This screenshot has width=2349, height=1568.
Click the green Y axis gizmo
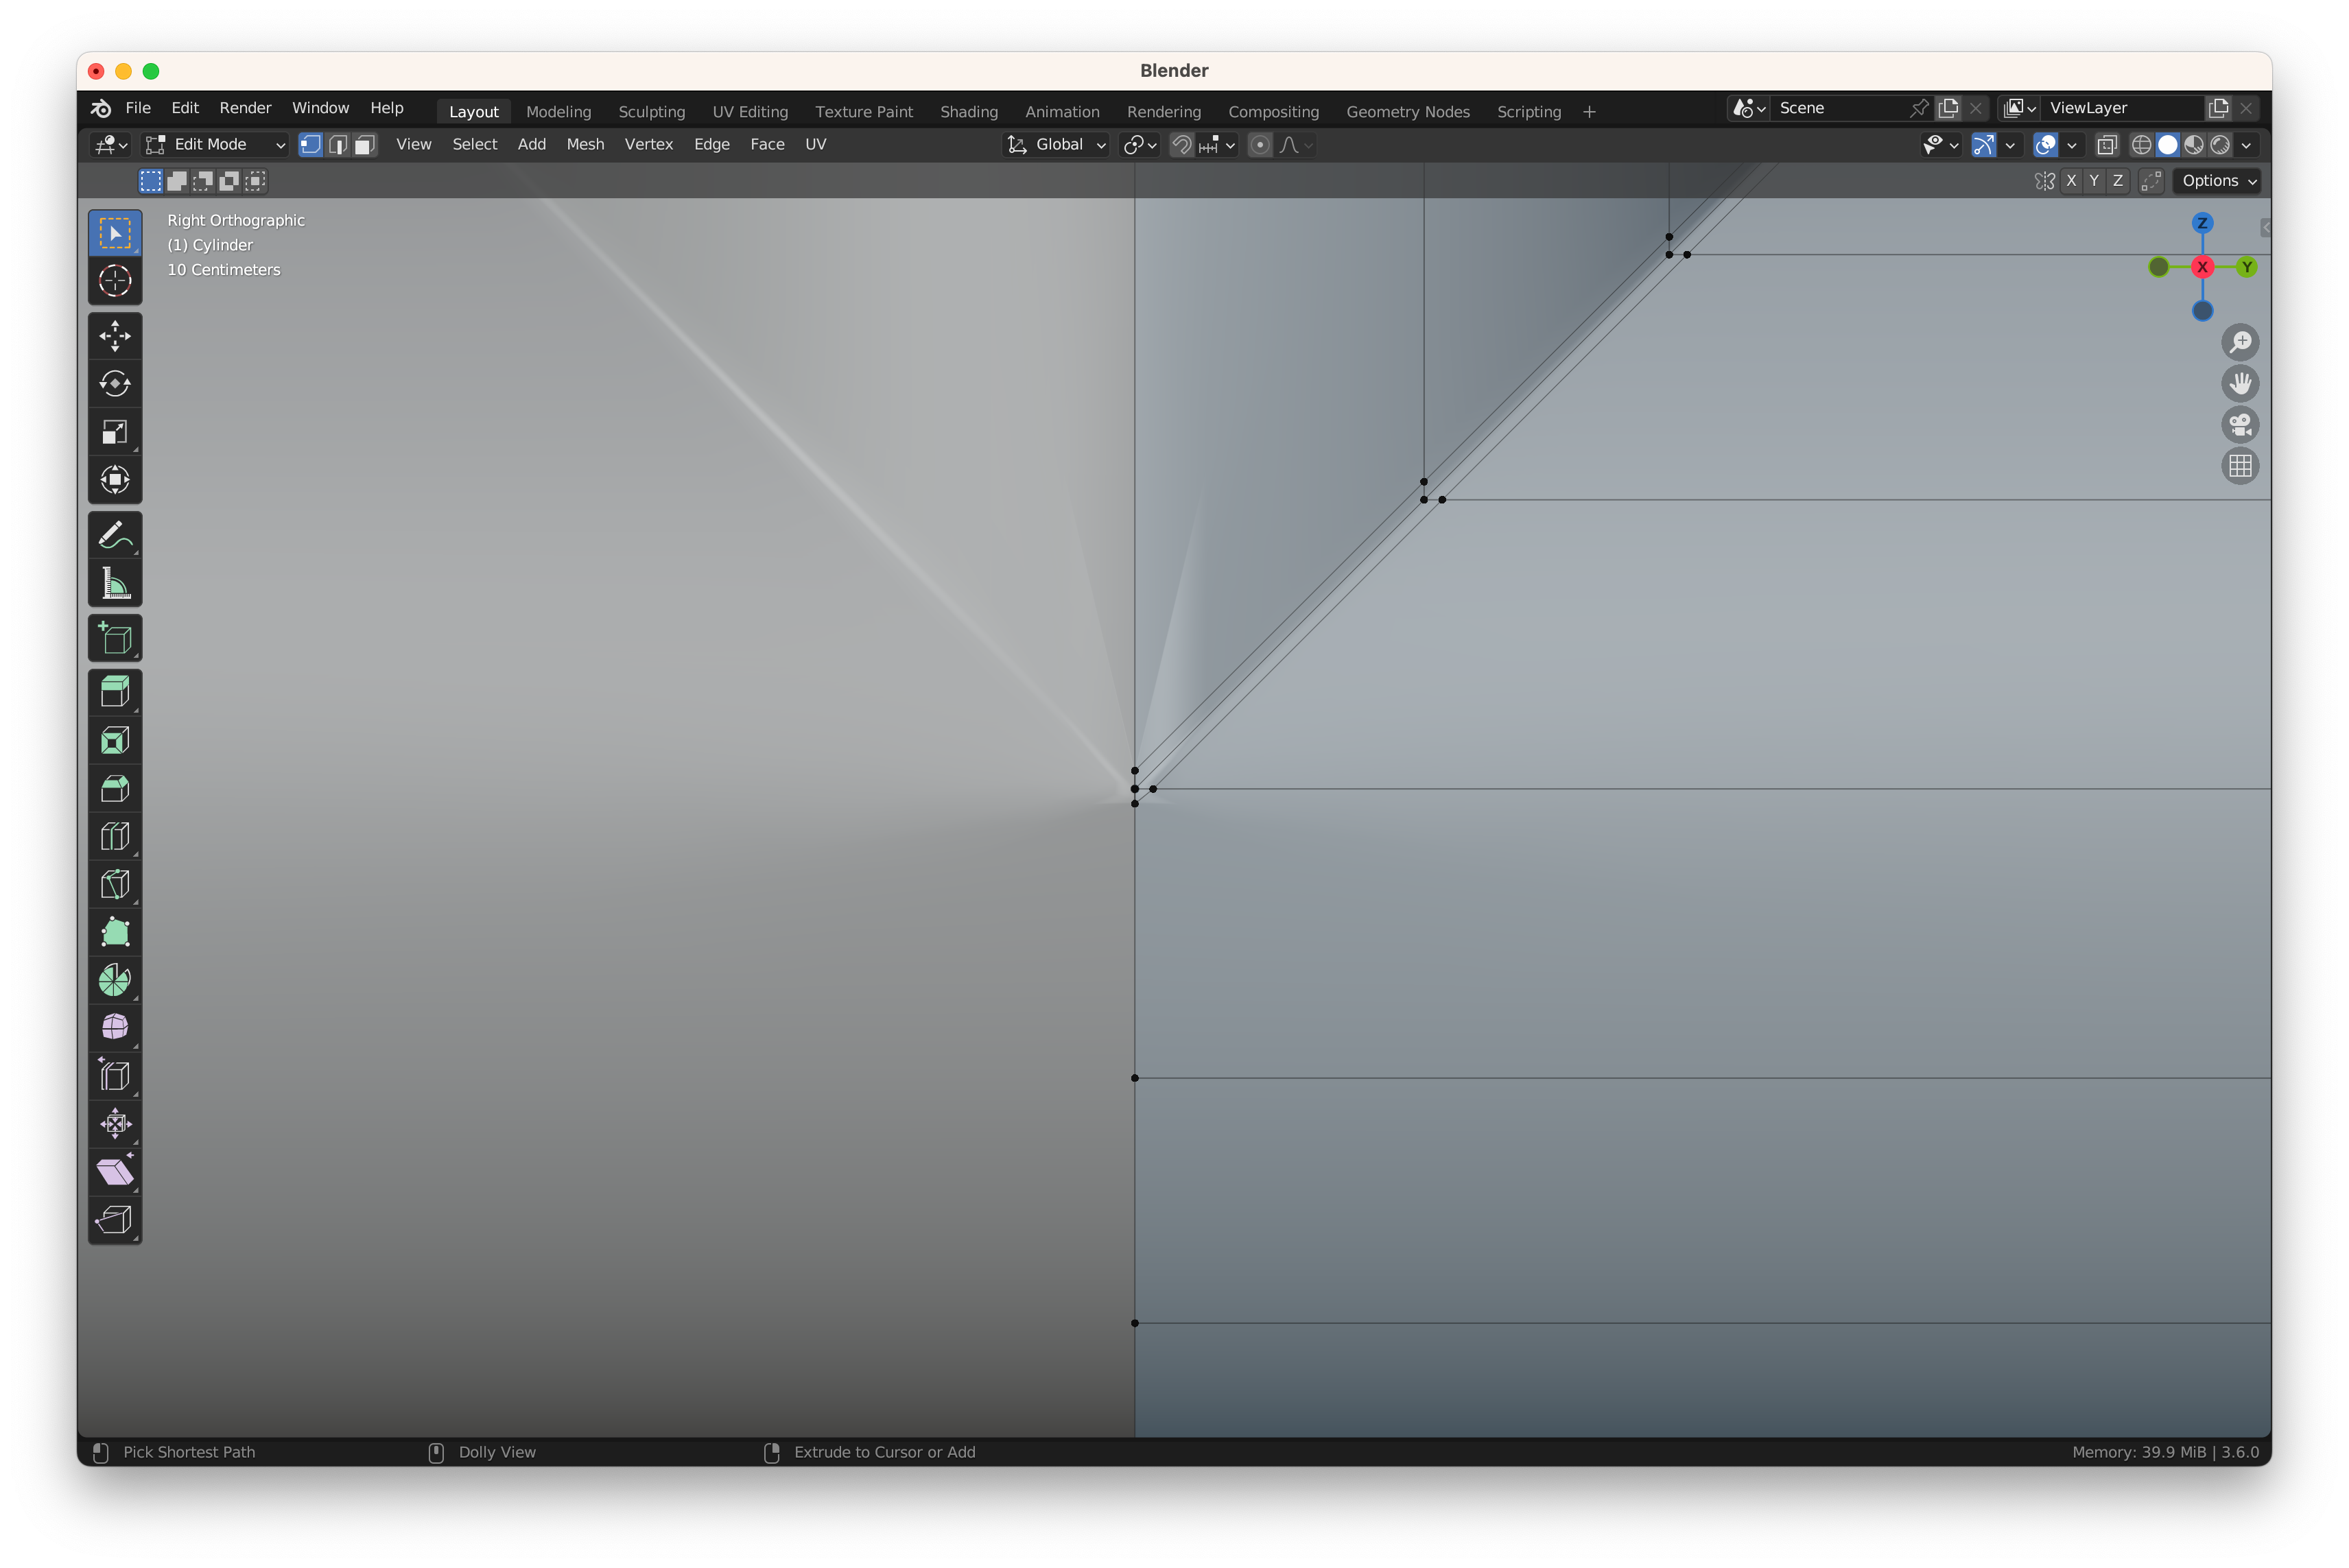pyautogui.click(x=2246, y=267)
